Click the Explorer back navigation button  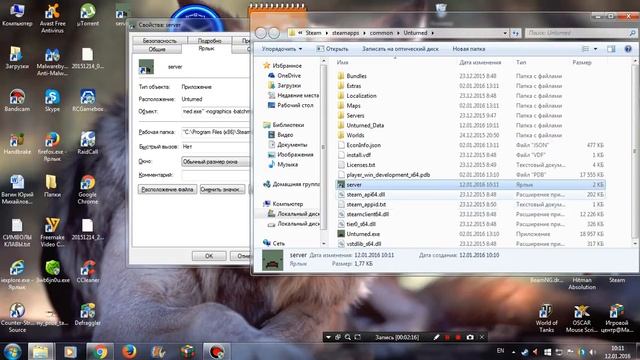[x=261, y=33]
